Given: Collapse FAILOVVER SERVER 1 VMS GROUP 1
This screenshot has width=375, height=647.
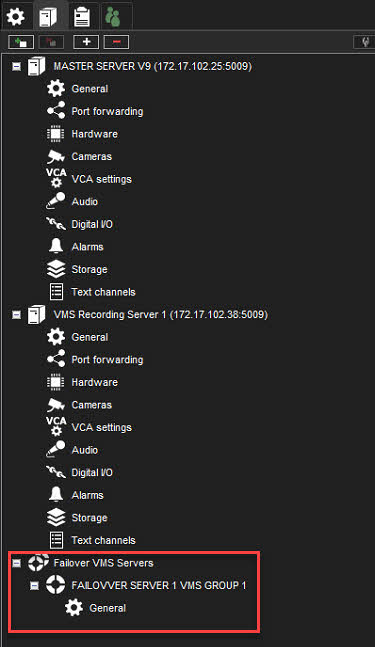Looking at the screenshot, I should coord(35,586).
